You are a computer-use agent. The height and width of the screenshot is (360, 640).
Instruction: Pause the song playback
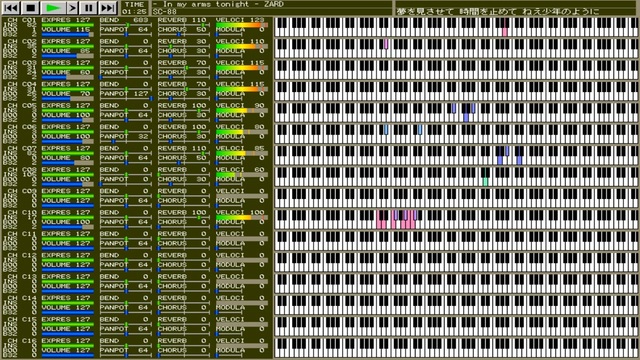pos(89,8)
